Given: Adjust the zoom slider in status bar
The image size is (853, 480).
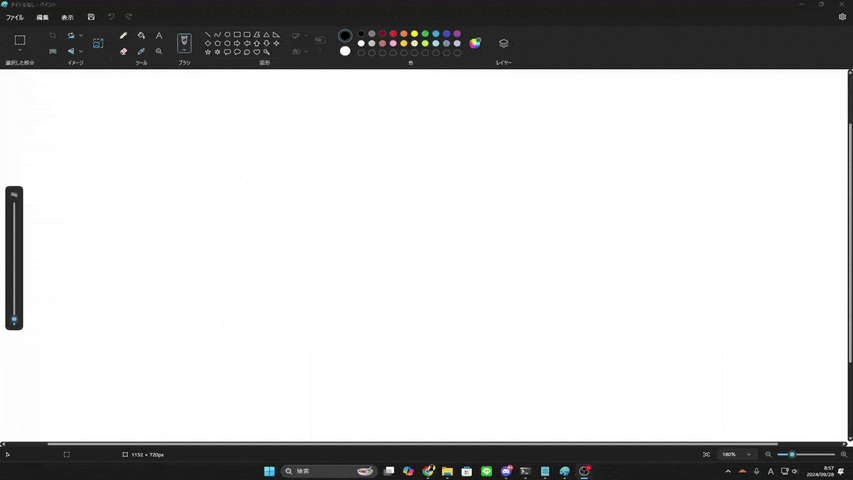Looking at the screenshot, I should (x=806, y=454).
